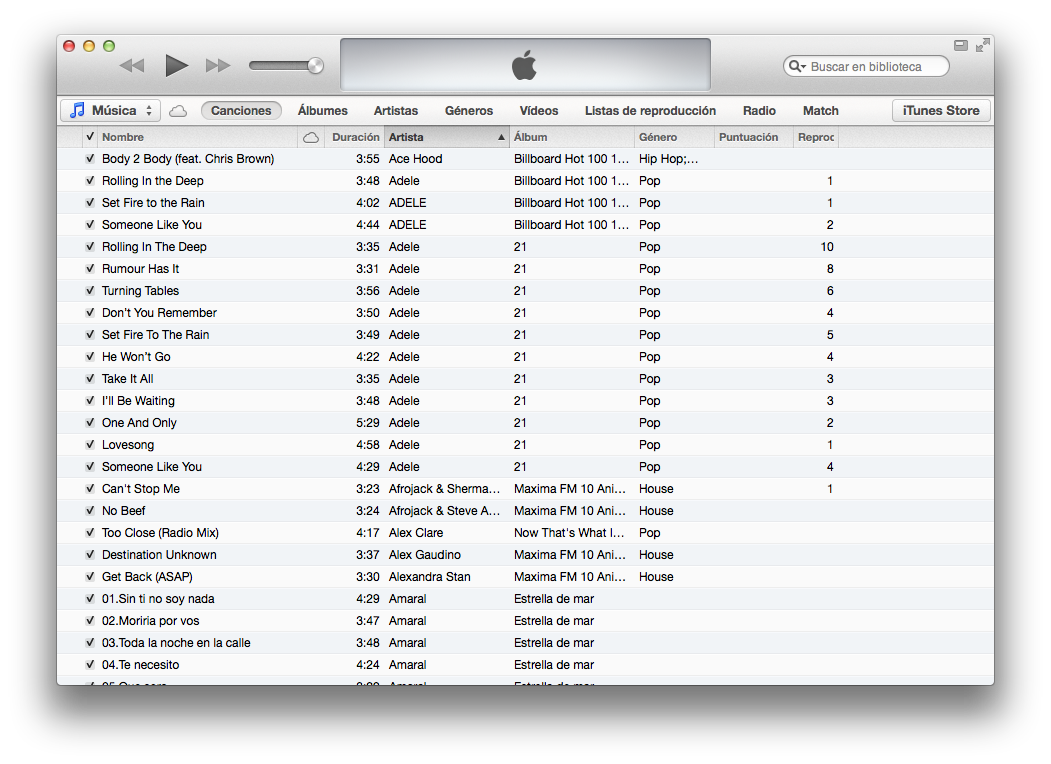Open the Música library dropdown
Screen dimensions: 1051x764
point(111,111)
